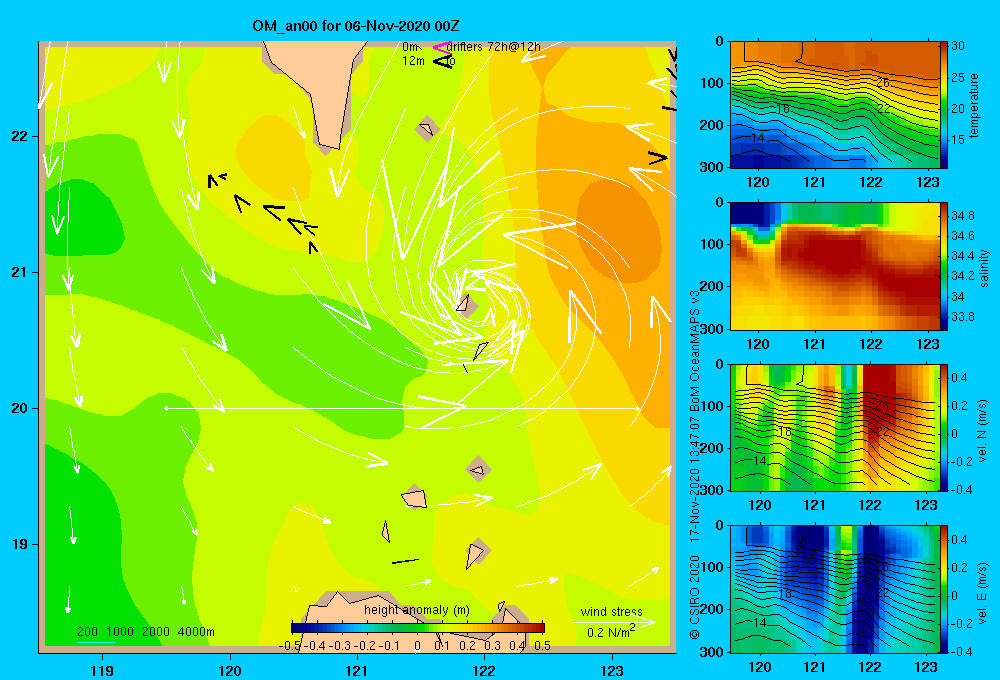This screenshot has height=680, width=1000.
Task: Click the vel. N color scale bar
Action: pos(943,427)
